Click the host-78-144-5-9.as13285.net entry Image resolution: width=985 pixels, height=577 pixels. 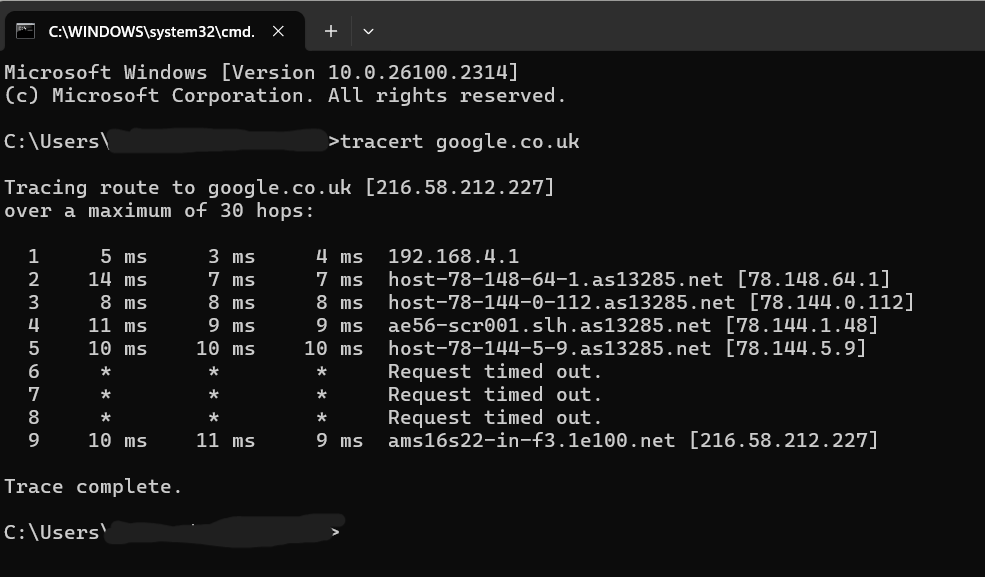pos(549,348)
